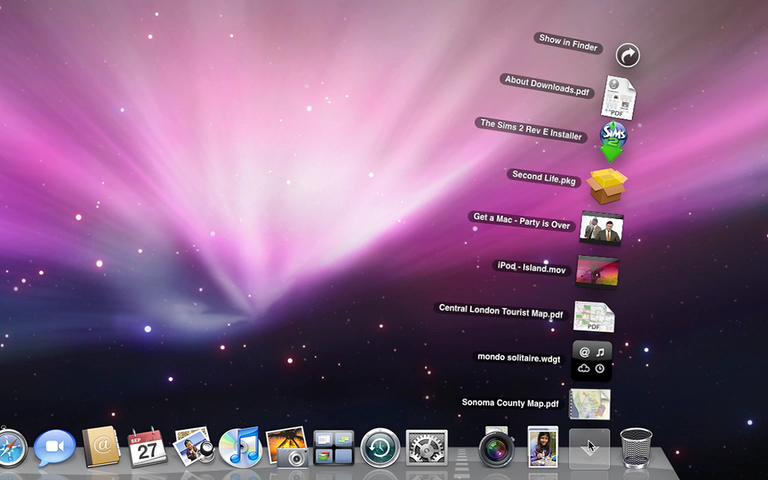Screen dimensions: 768x480
Task: Open iPod - Island.mov movie thumbnail
Action: pyautogui.click(x=597, y=272)
